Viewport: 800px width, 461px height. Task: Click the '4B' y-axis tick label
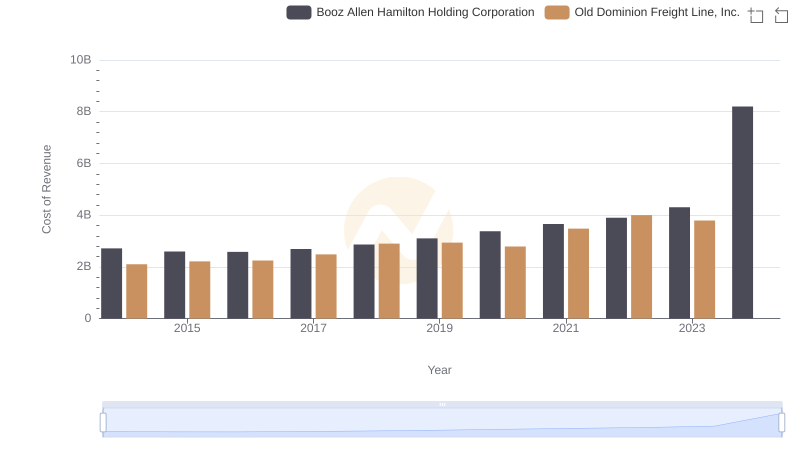click(x=84, y=215)
